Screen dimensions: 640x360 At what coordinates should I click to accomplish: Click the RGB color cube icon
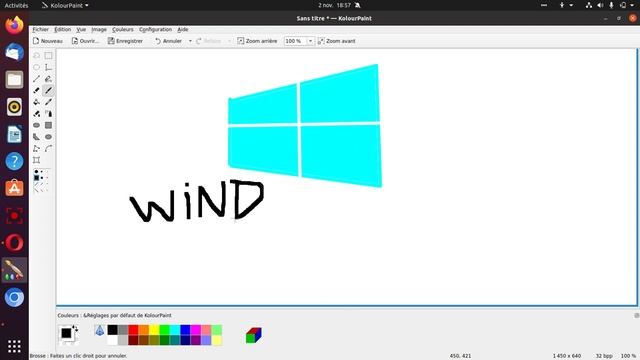tap(253, 335)
